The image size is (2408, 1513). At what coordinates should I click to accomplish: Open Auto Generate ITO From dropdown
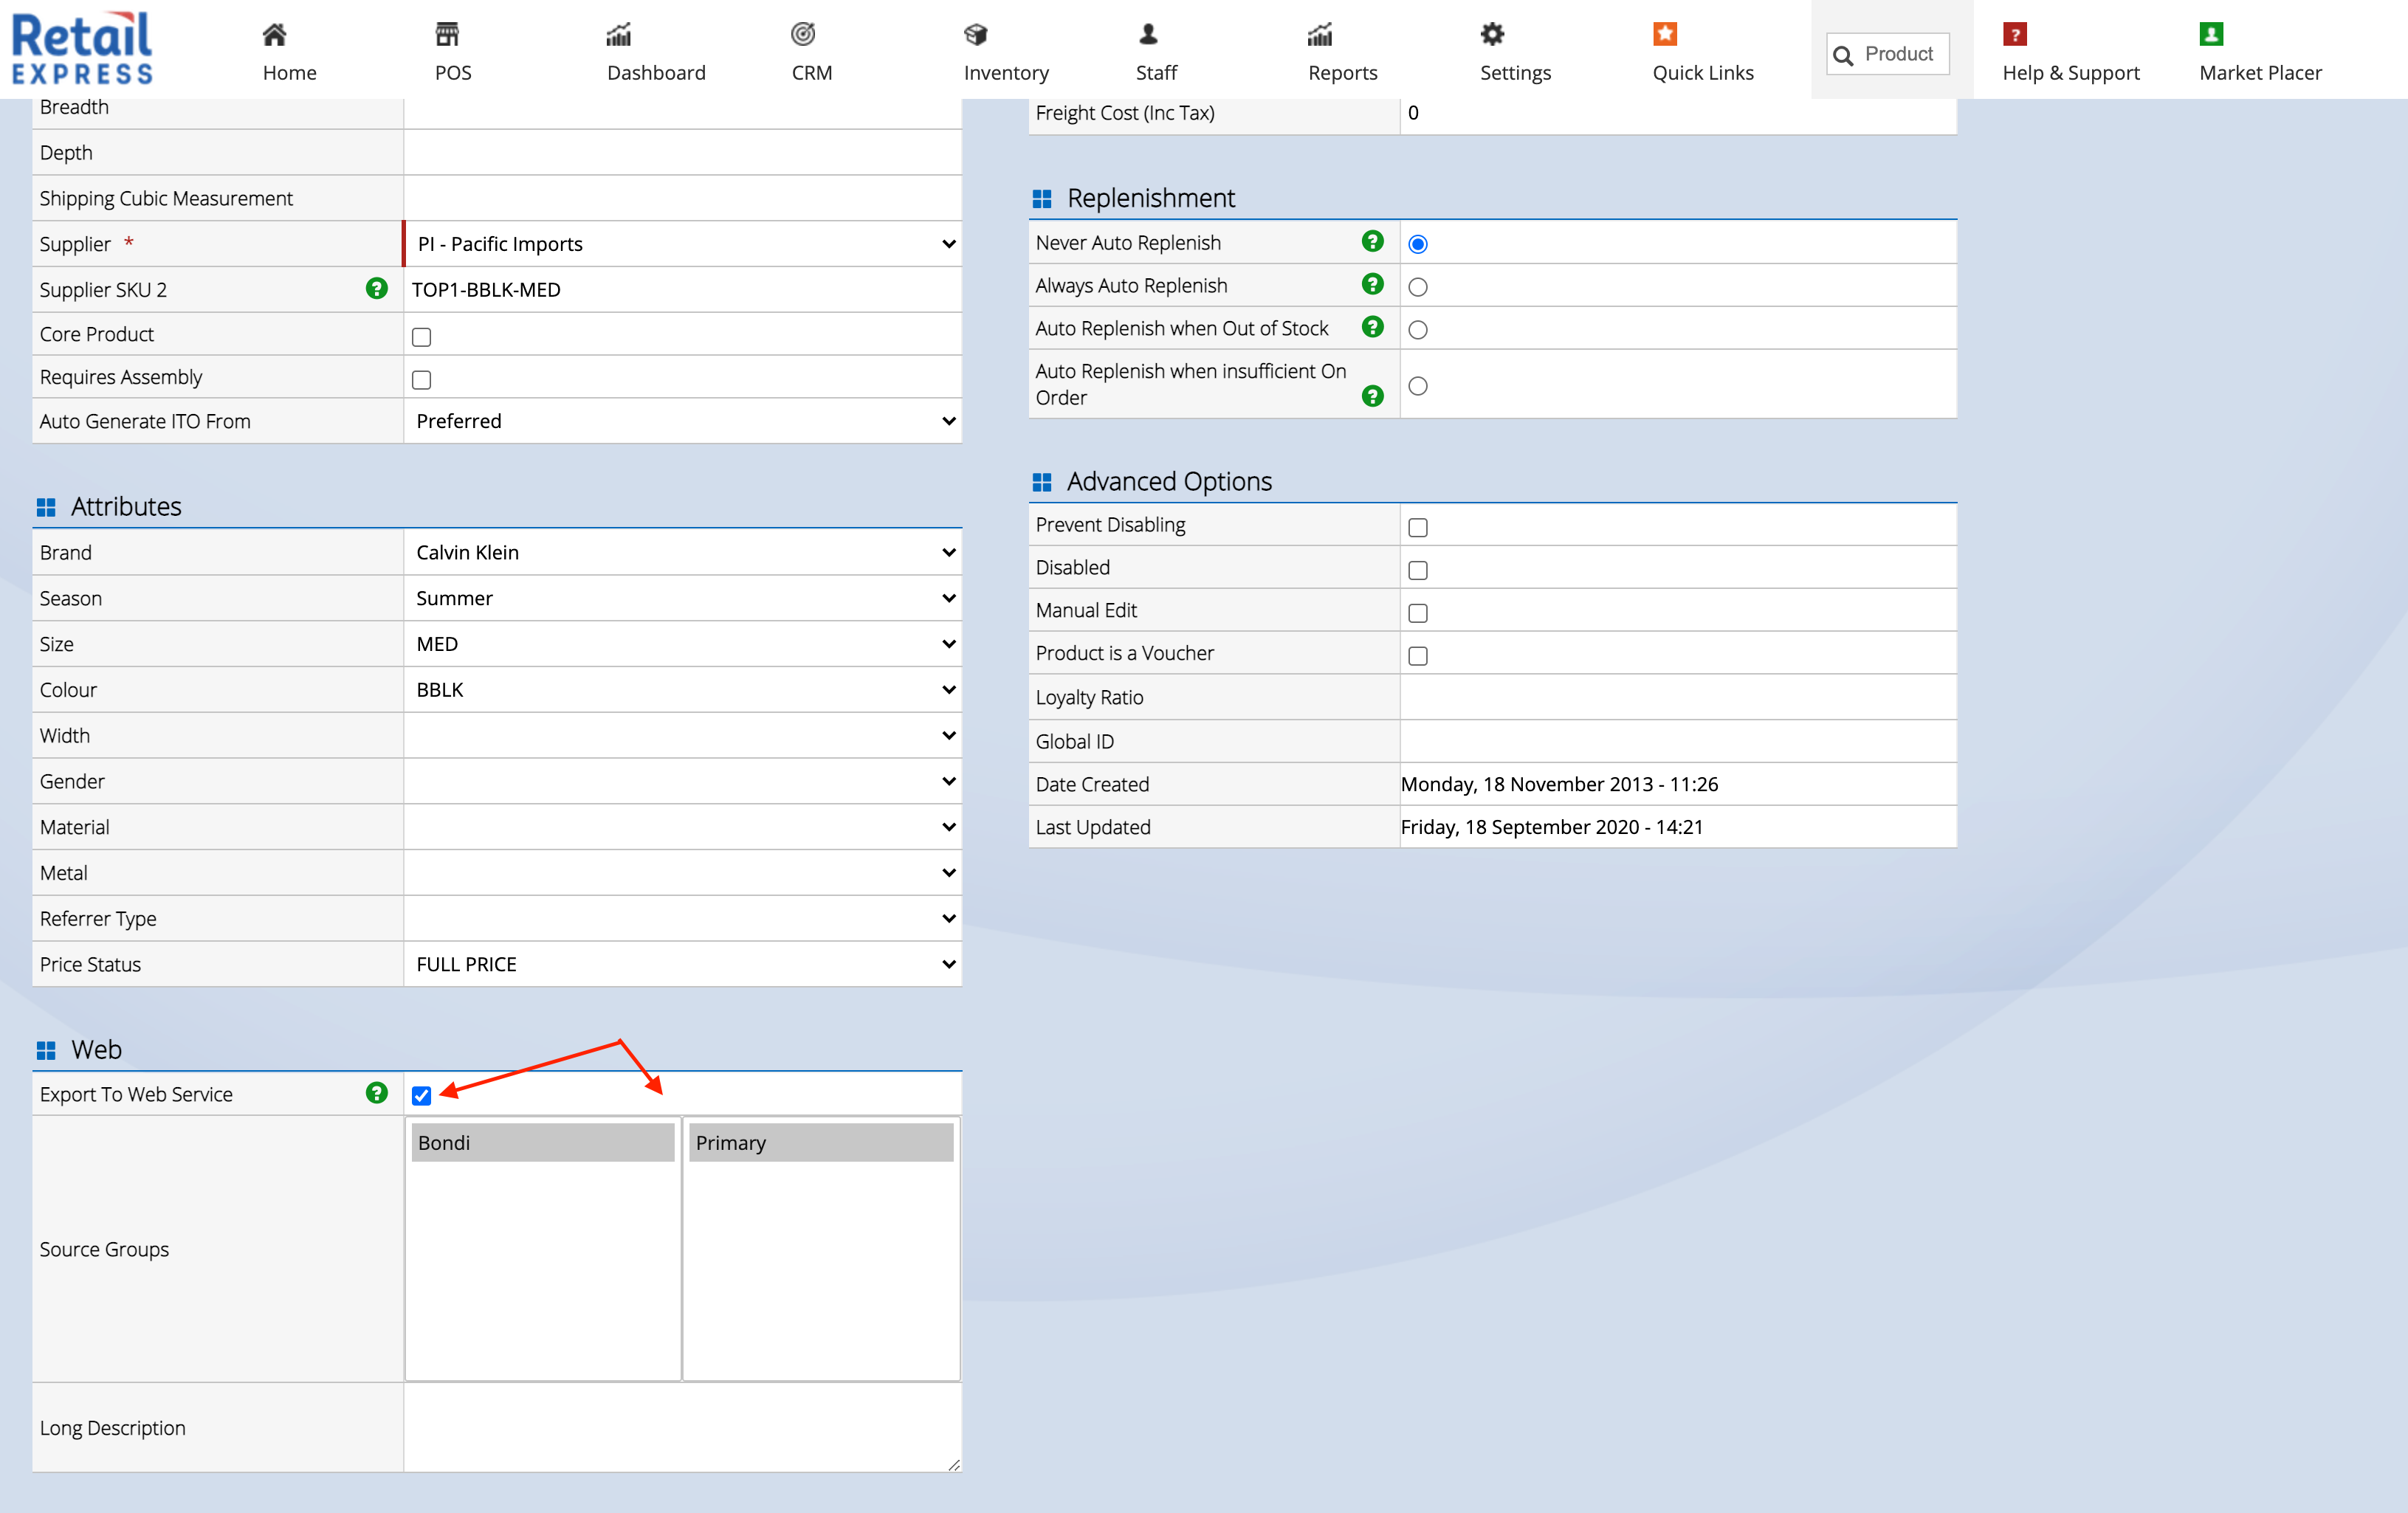(x=684, y=421)
